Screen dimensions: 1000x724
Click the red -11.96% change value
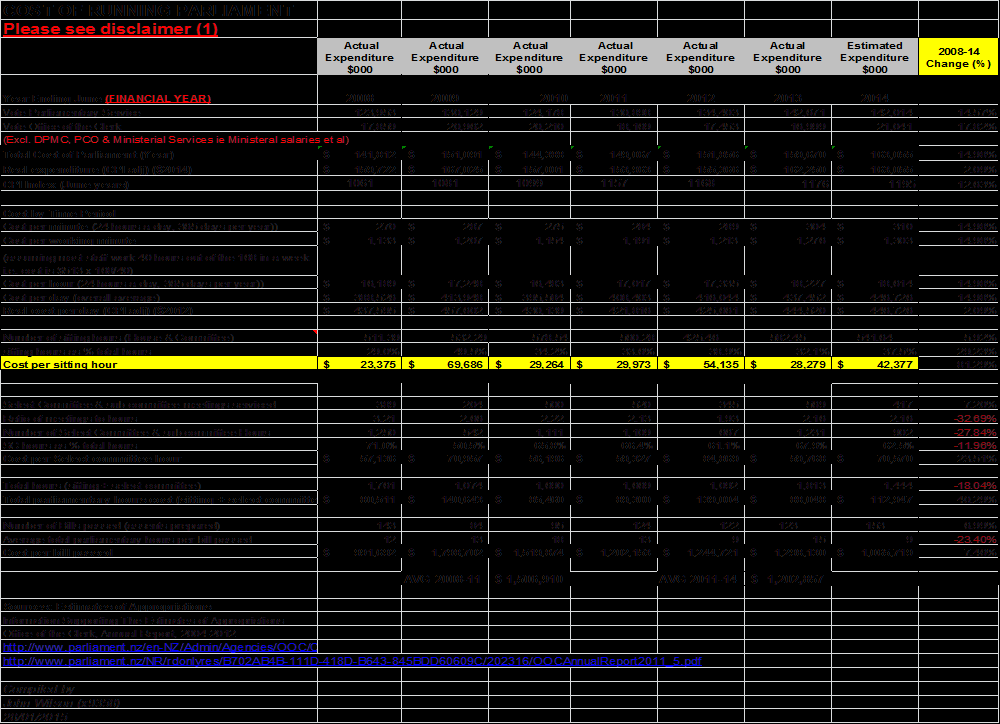point(974,445)
